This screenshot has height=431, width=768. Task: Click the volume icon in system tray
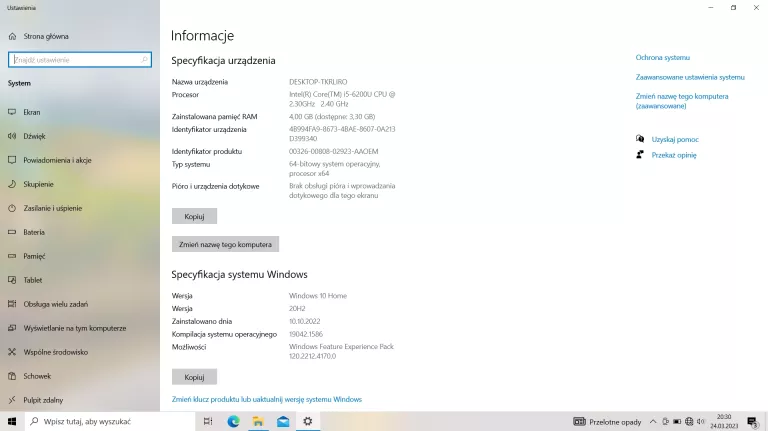pos(700,421)
